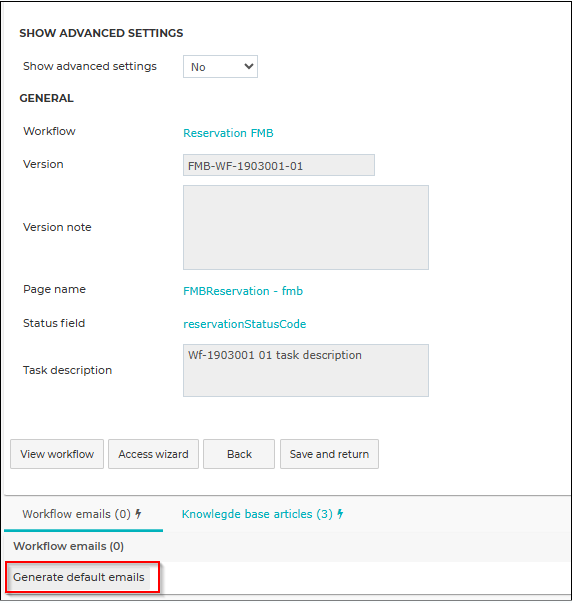Click Save and return
This screenshot has width=572, height=603.
(x=329, y=454)
